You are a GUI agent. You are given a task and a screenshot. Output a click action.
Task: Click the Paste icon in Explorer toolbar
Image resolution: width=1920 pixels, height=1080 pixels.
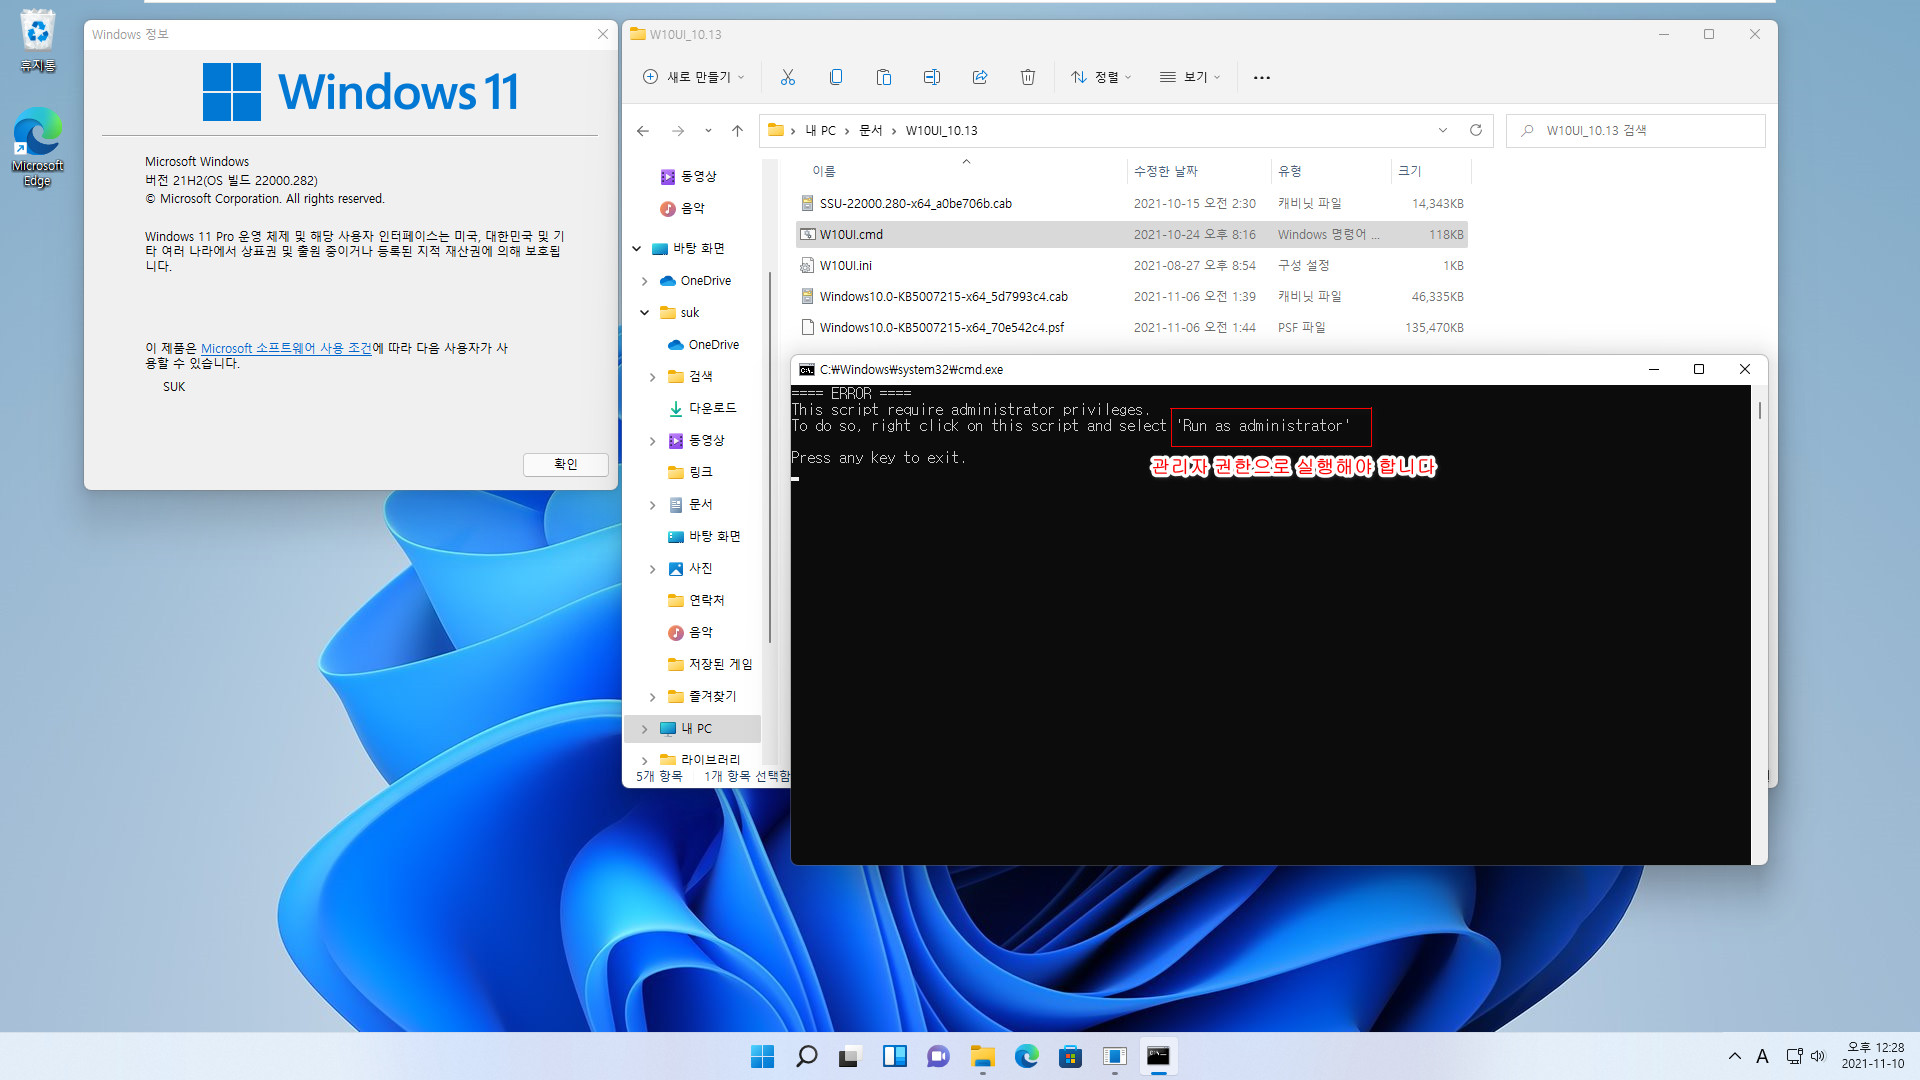point(884,77)
